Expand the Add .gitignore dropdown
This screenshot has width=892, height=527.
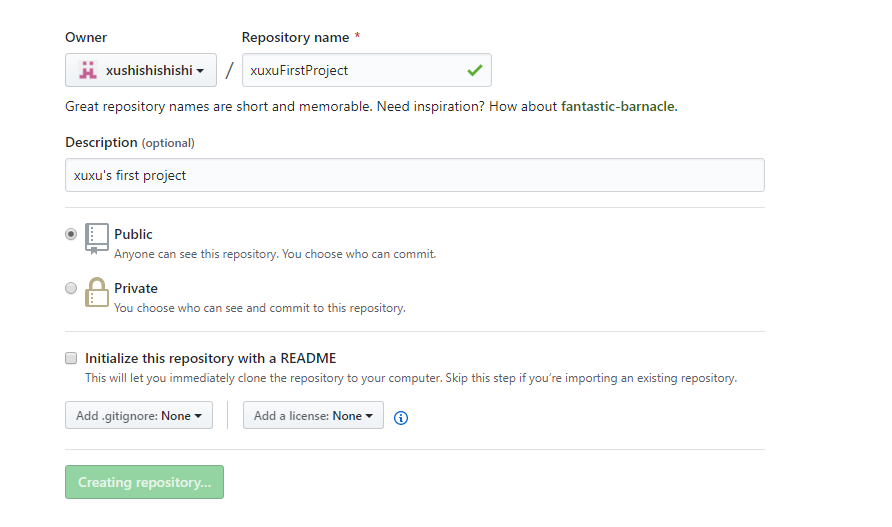point(139,415)
